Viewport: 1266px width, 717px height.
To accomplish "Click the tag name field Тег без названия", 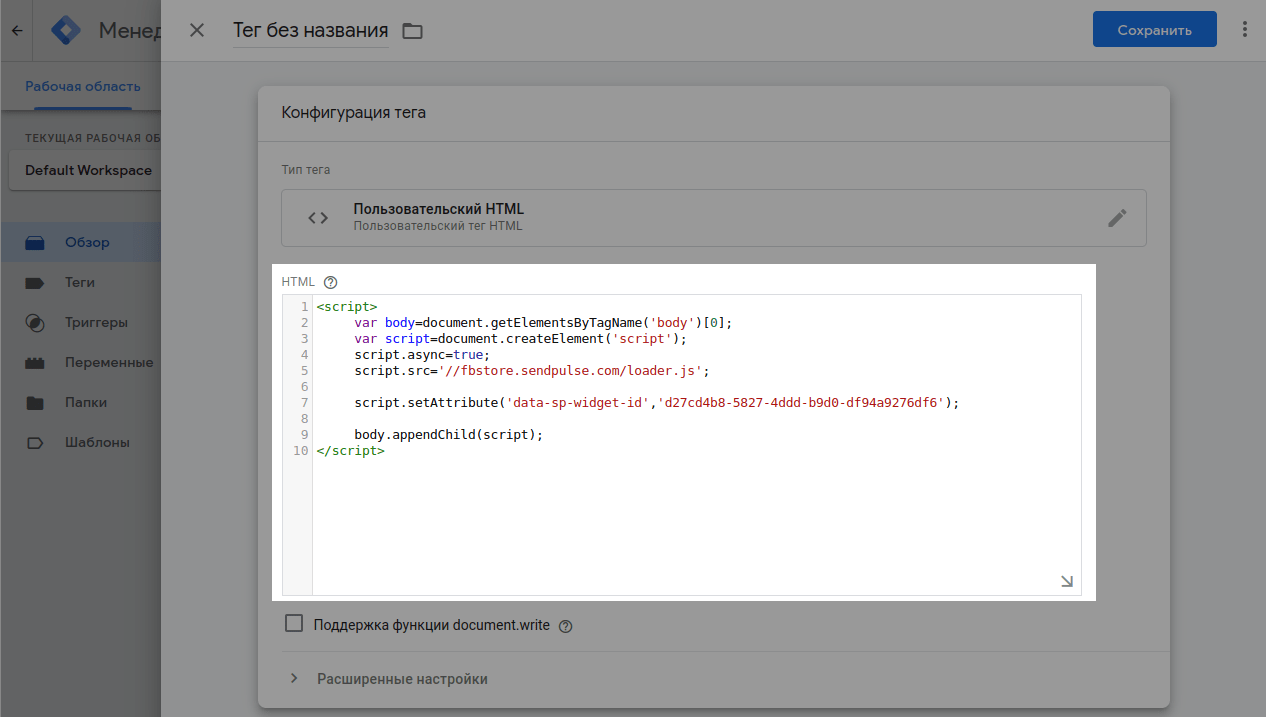I will coord(310,31).
